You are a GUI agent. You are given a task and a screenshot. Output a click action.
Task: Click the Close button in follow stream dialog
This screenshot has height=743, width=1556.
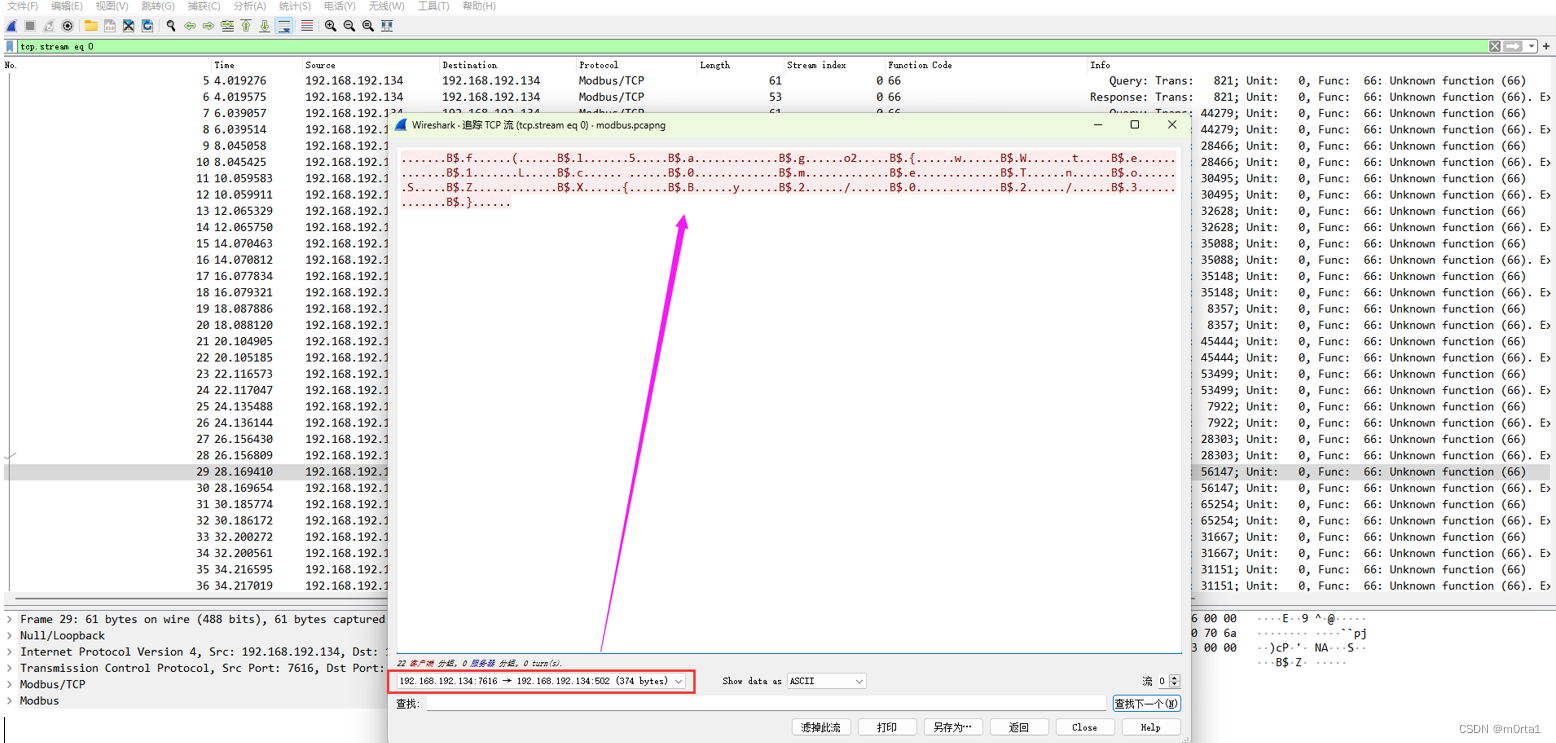[1084, 727]
